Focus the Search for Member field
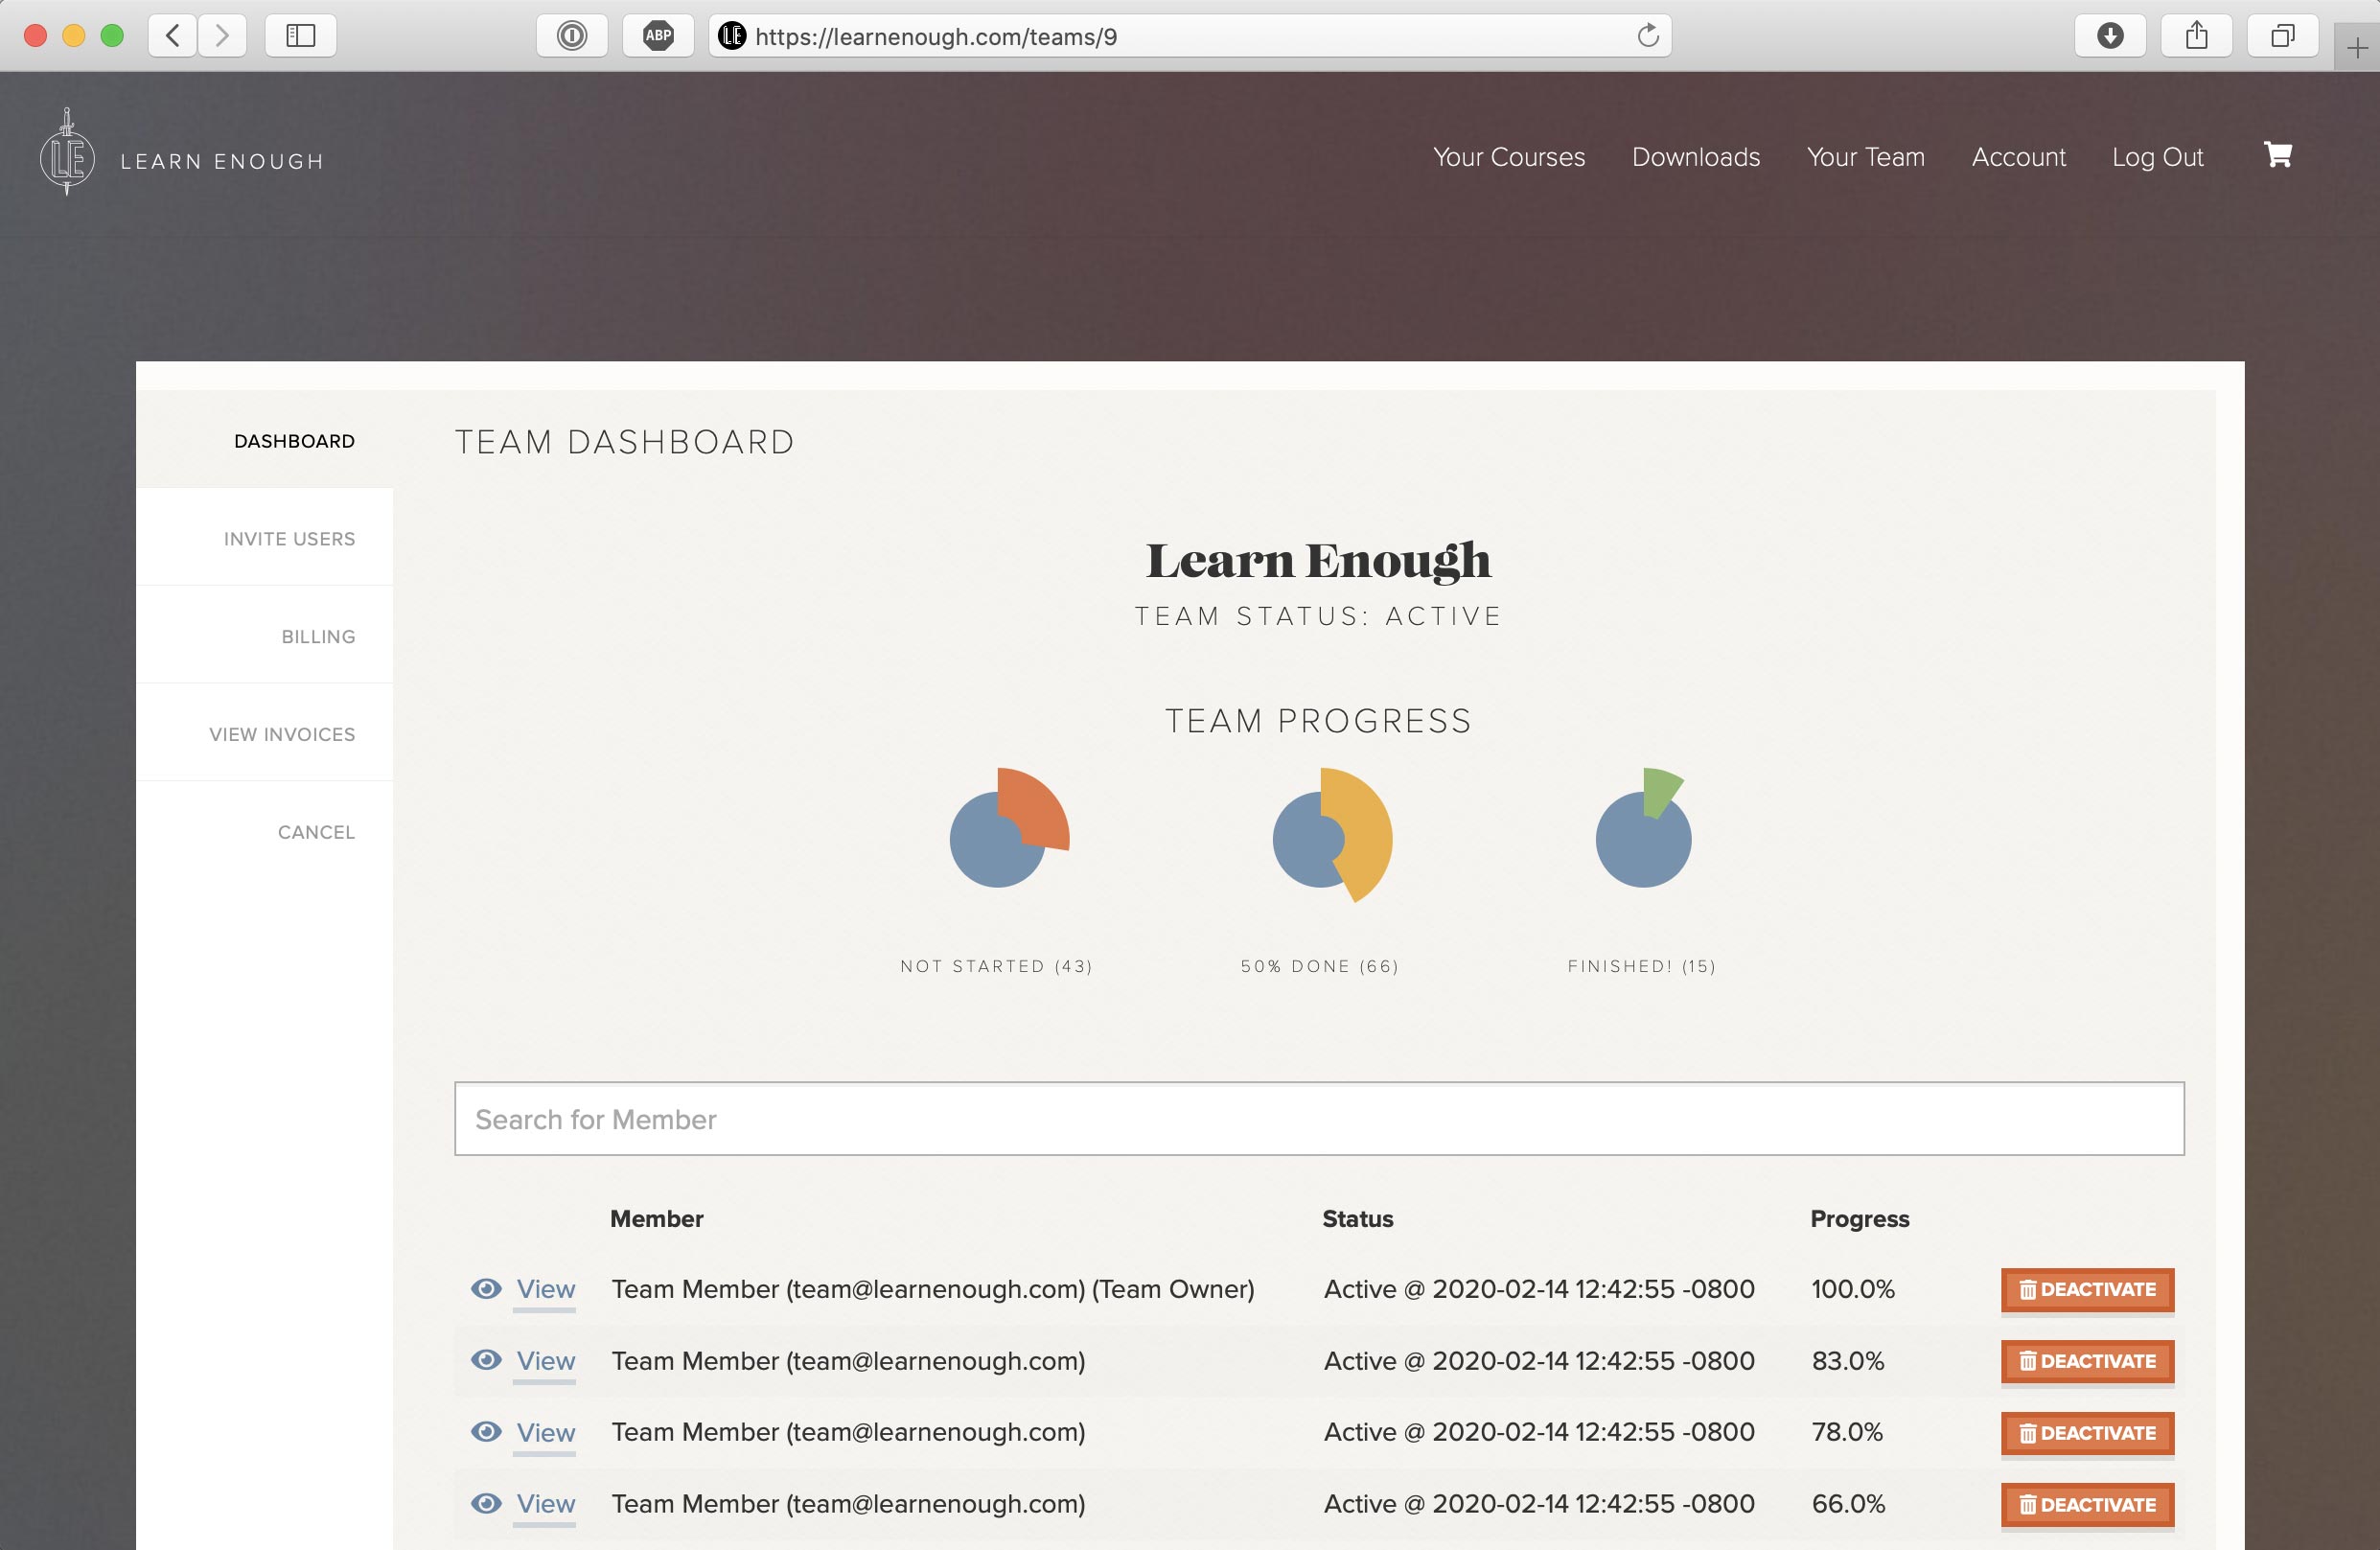This screenshot has width=2380, height=1550. (x=1319, y=1118)
